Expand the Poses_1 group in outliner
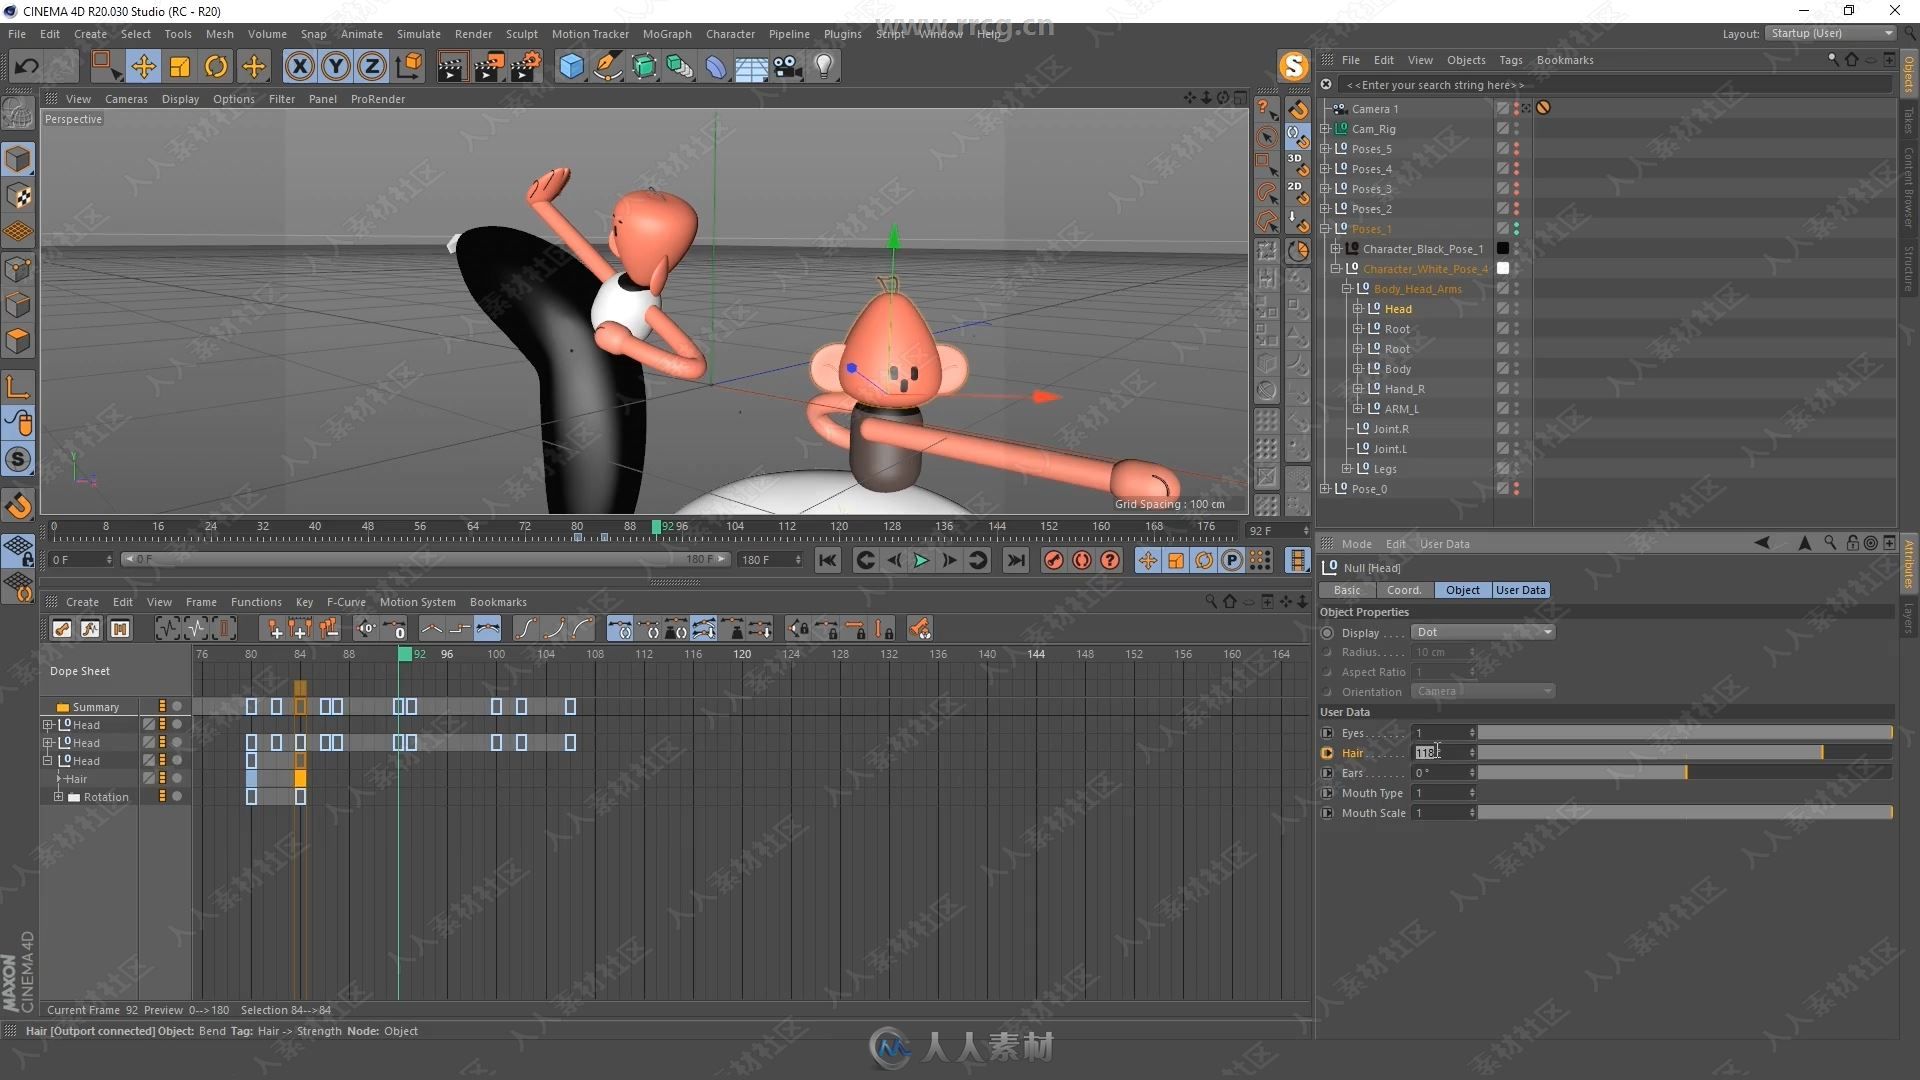The image size is (1920, 1080). pyautogui.click(x=1328, y=228)
